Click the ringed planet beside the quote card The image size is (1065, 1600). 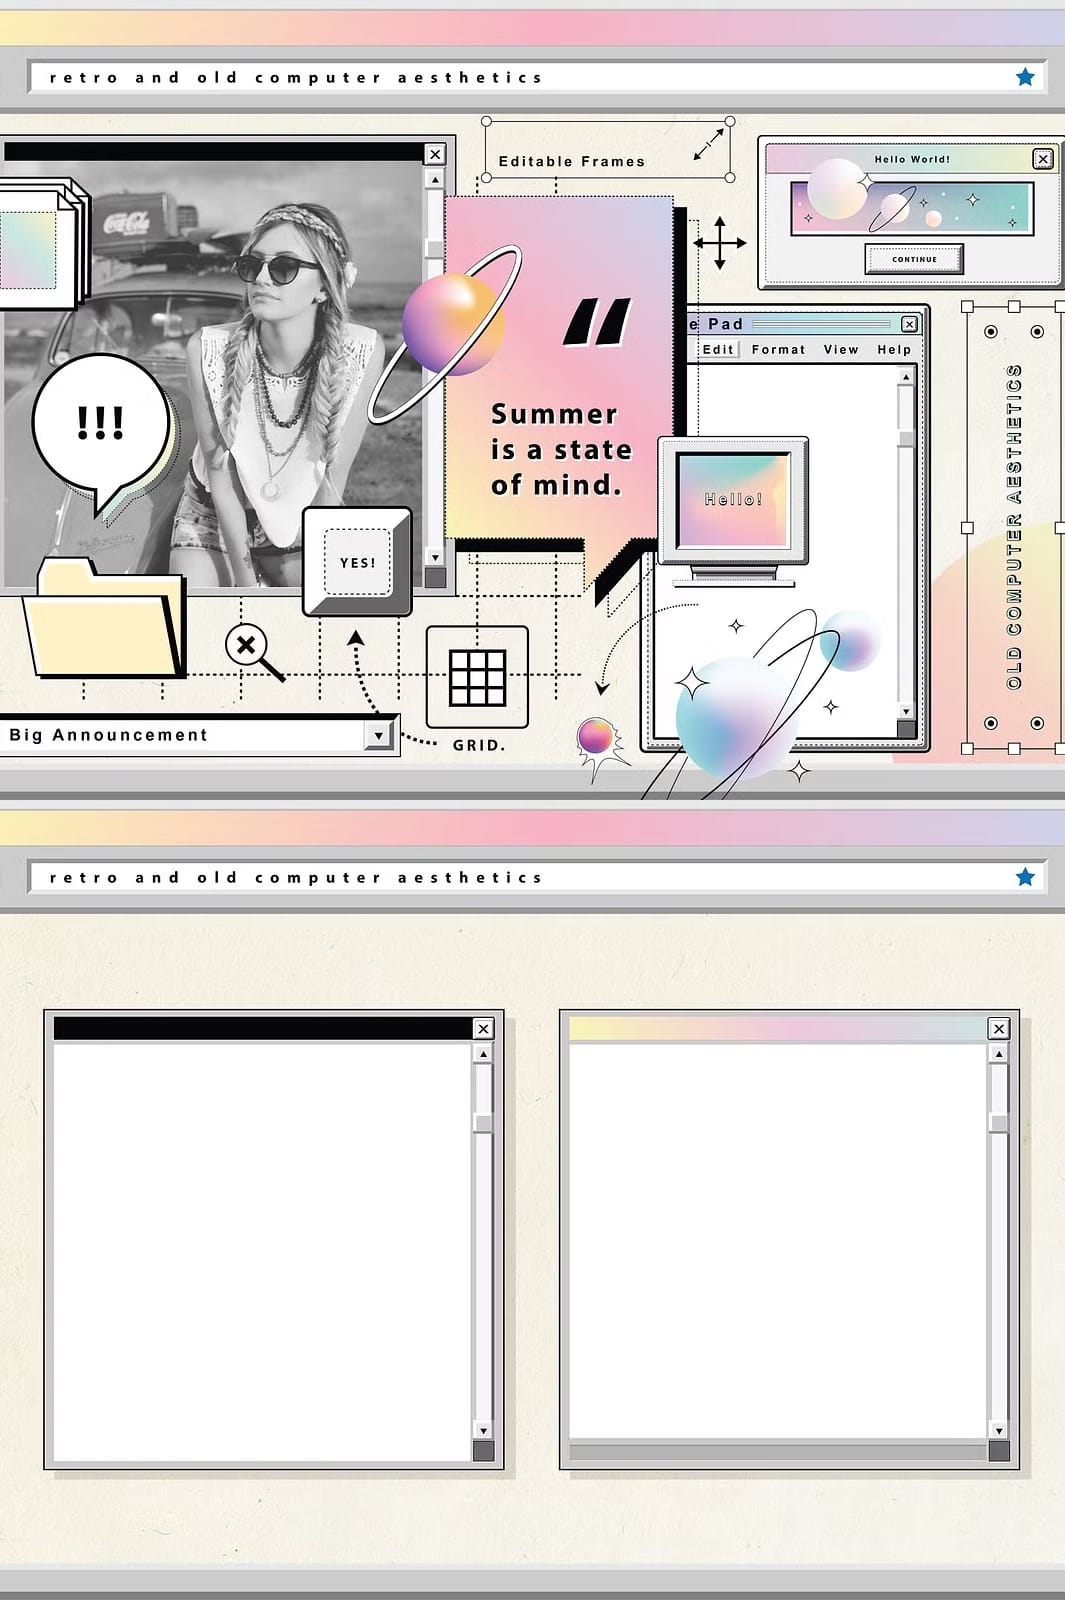point(453,324)
